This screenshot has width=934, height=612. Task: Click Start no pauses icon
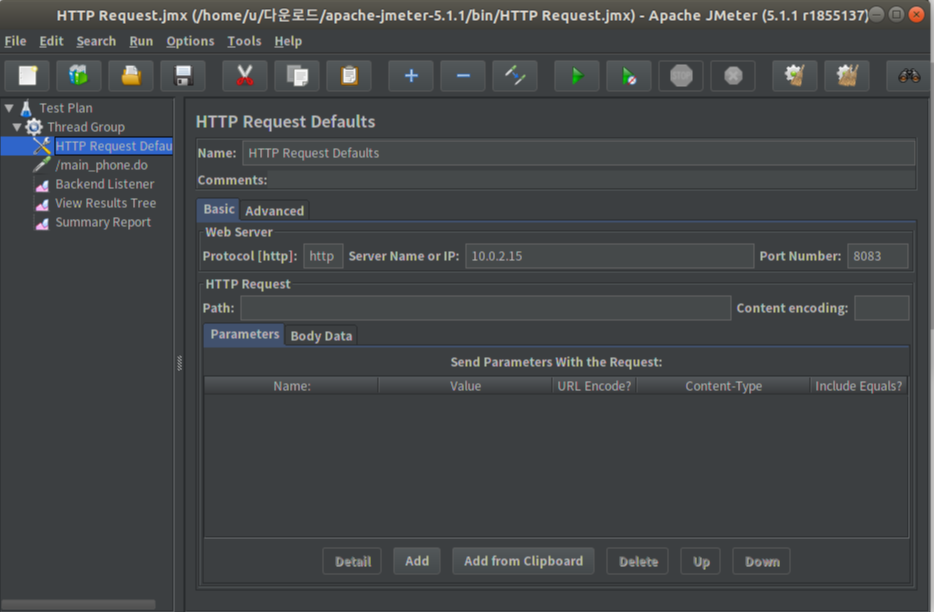tap(629, 76)
